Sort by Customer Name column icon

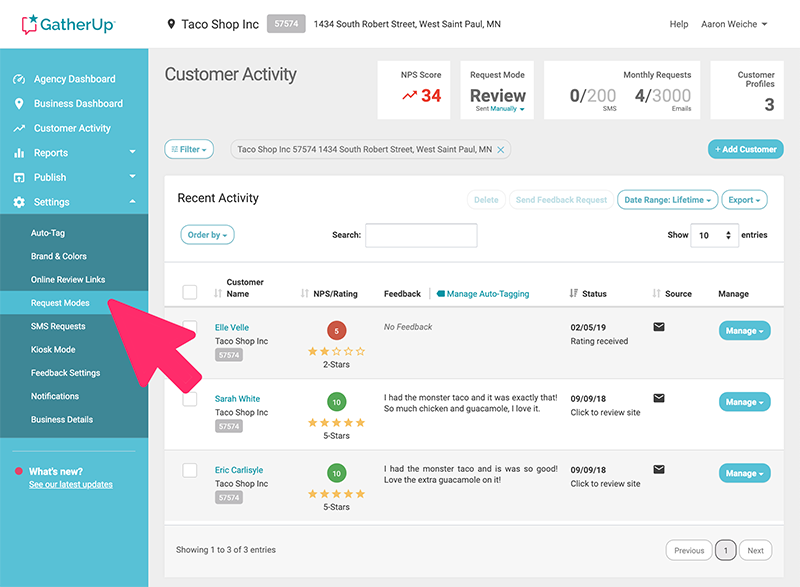(218, 294)
